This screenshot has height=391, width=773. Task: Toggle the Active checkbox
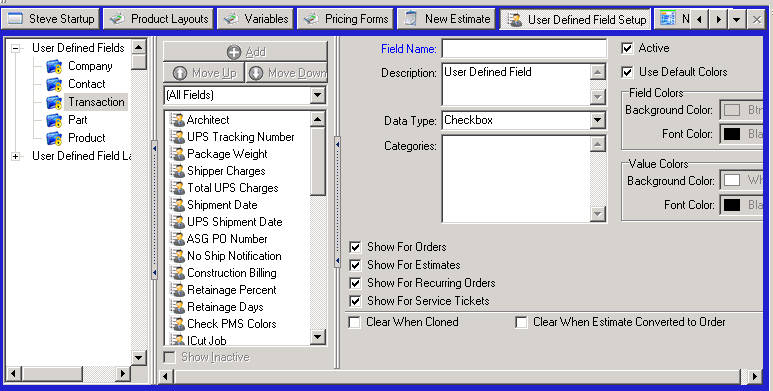tap(627, 48)
